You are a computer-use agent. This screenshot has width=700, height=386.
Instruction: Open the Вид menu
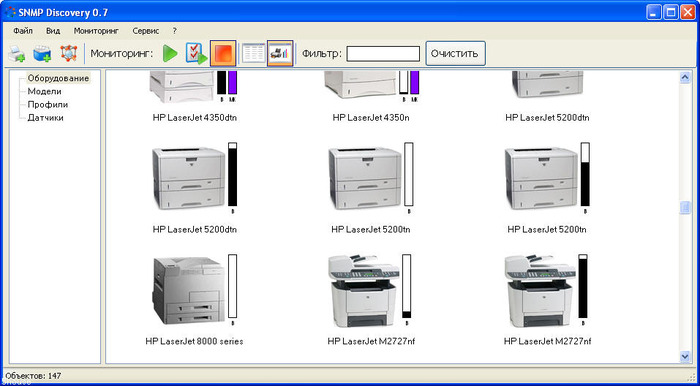(53, 31)
